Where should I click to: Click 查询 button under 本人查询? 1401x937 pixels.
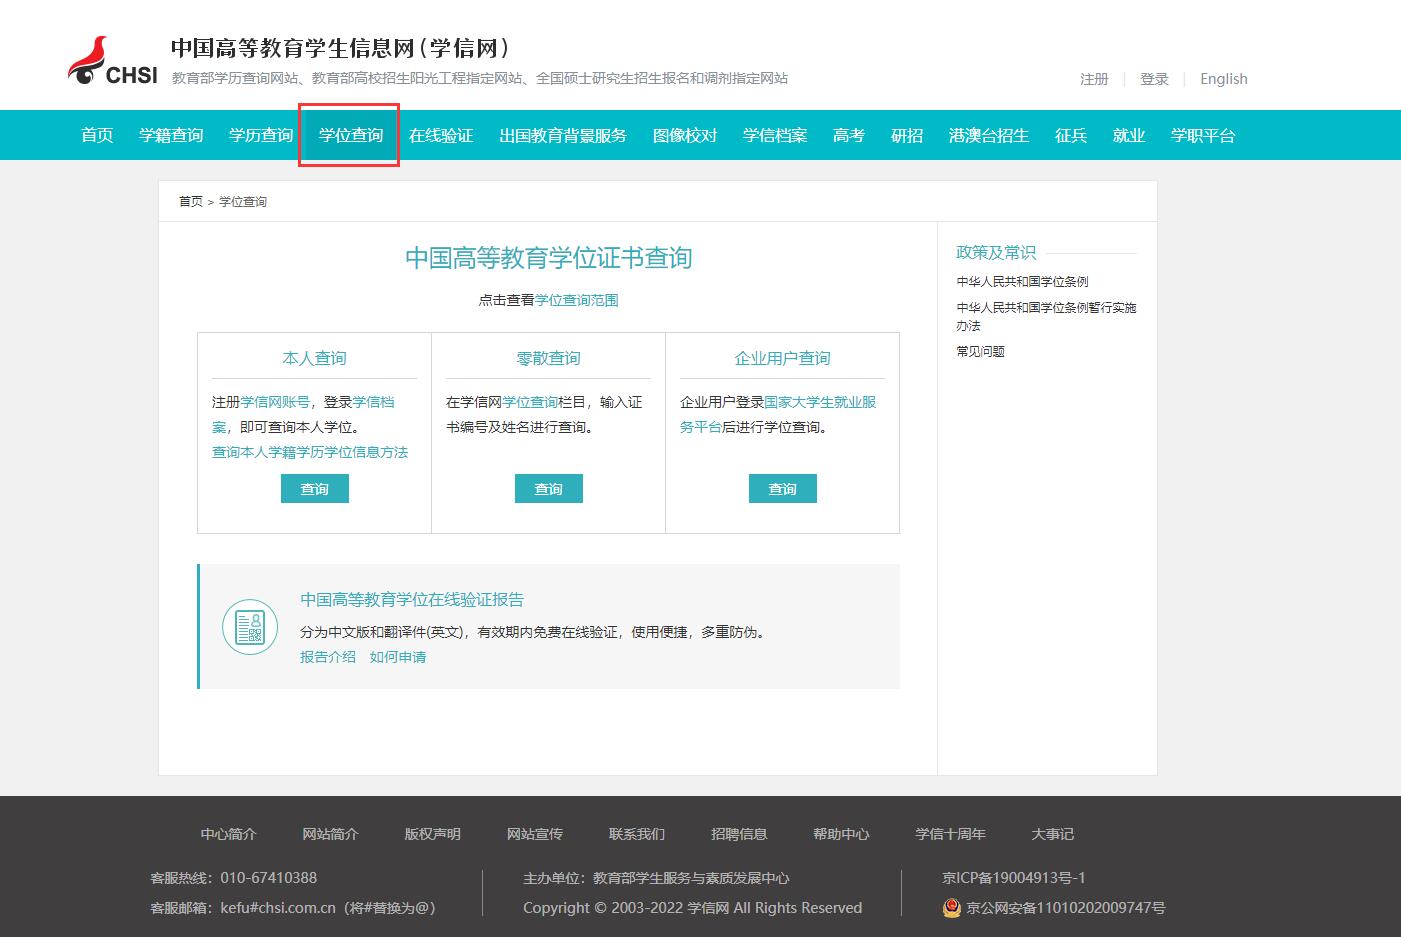point(315,489)
